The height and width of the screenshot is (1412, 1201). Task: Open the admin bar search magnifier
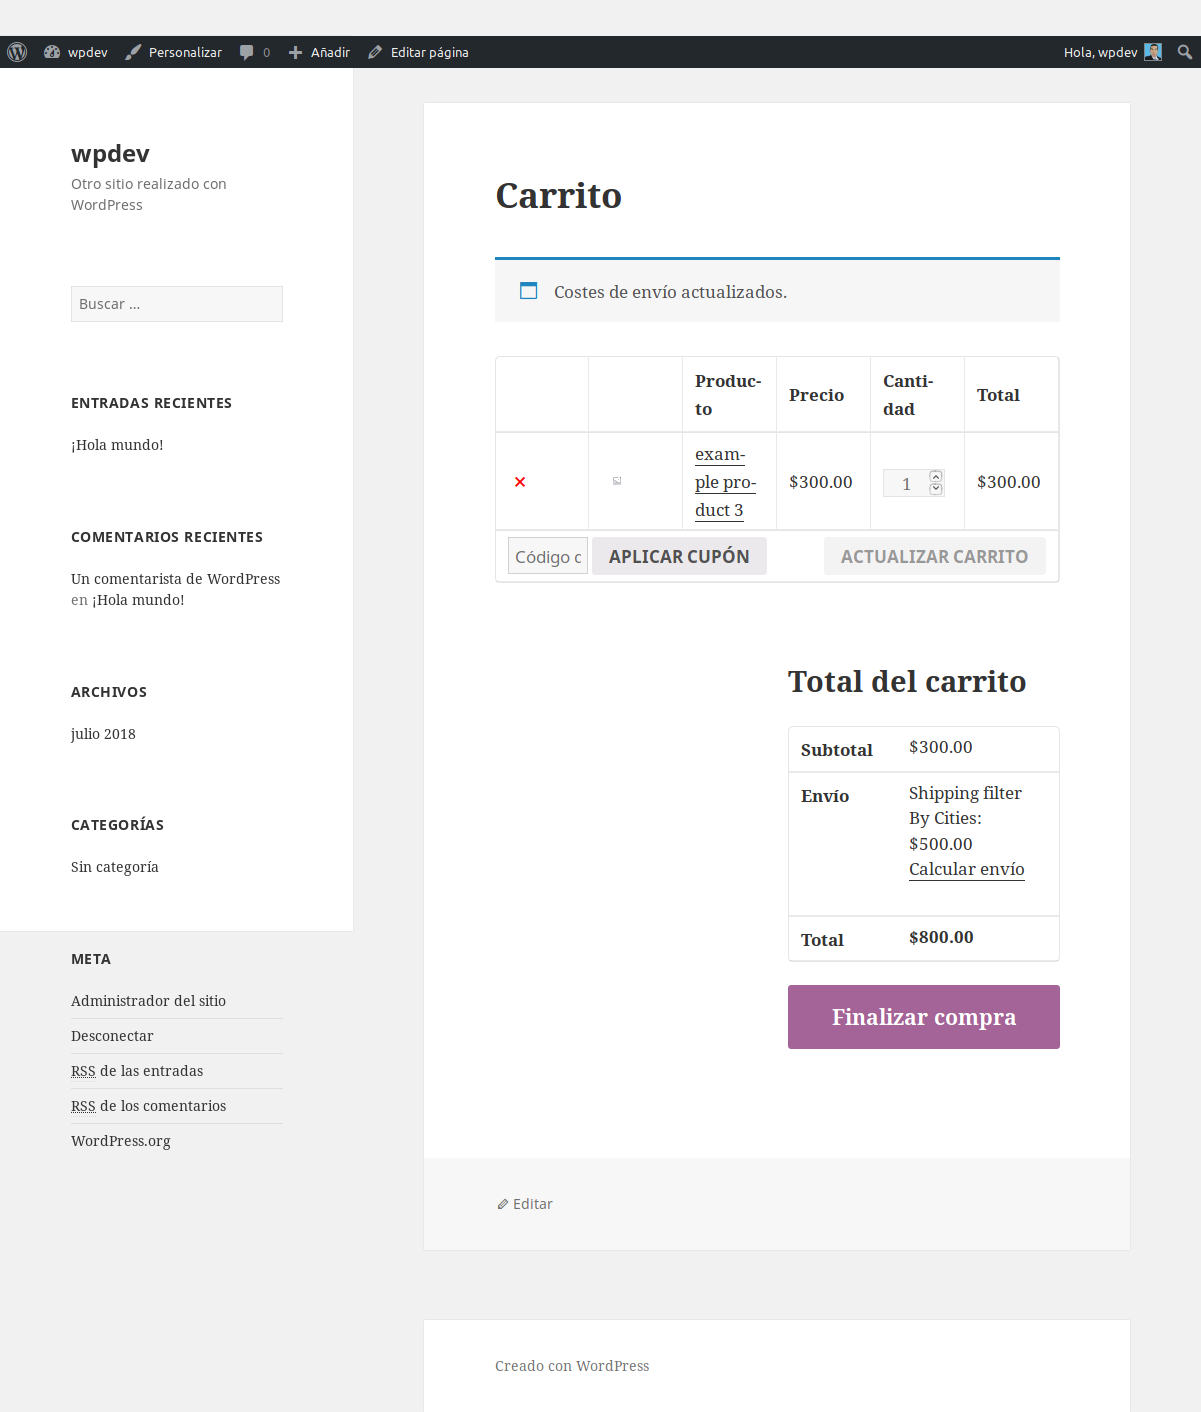[x=1185, y=52]
